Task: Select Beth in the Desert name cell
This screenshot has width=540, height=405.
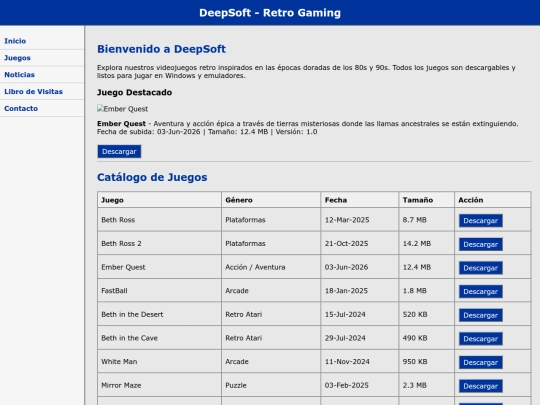Action: pos(159,314)
